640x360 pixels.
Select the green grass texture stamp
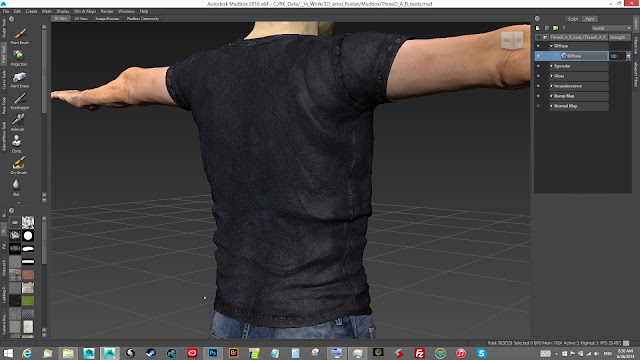tap(28, 301)
